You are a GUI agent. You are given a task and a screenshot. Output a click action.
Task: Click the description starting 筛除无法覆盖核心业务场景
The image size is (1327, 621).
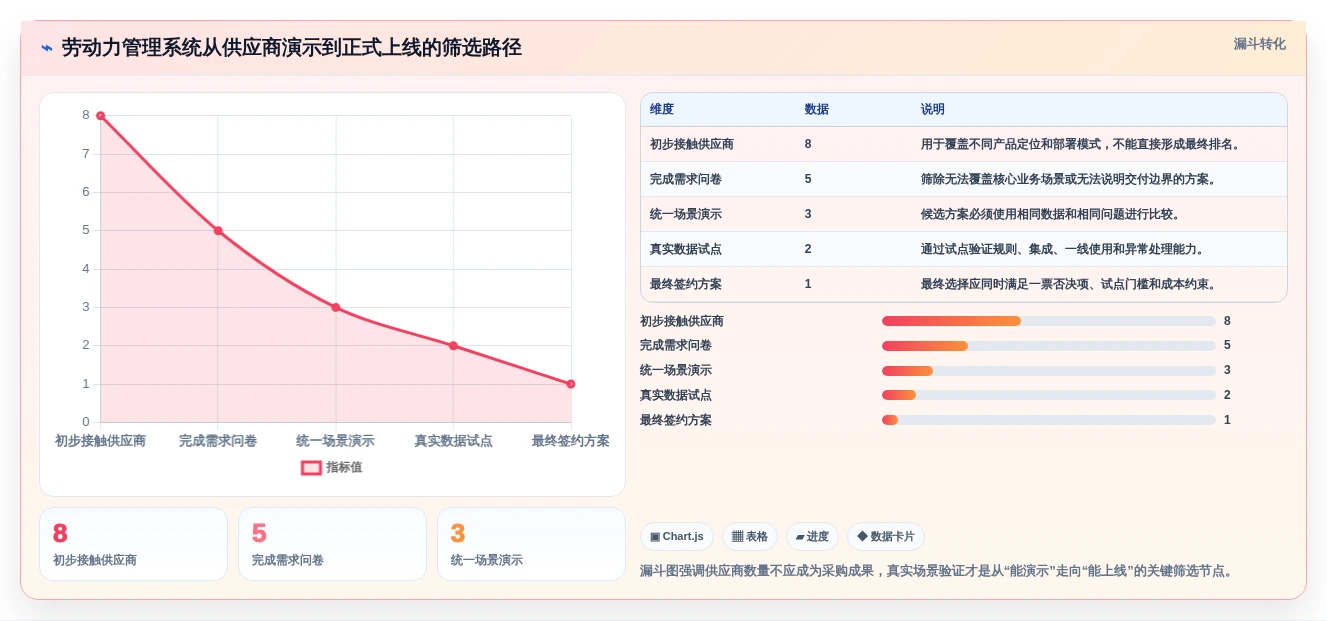pyautogui.click(x=1070, y=179)
